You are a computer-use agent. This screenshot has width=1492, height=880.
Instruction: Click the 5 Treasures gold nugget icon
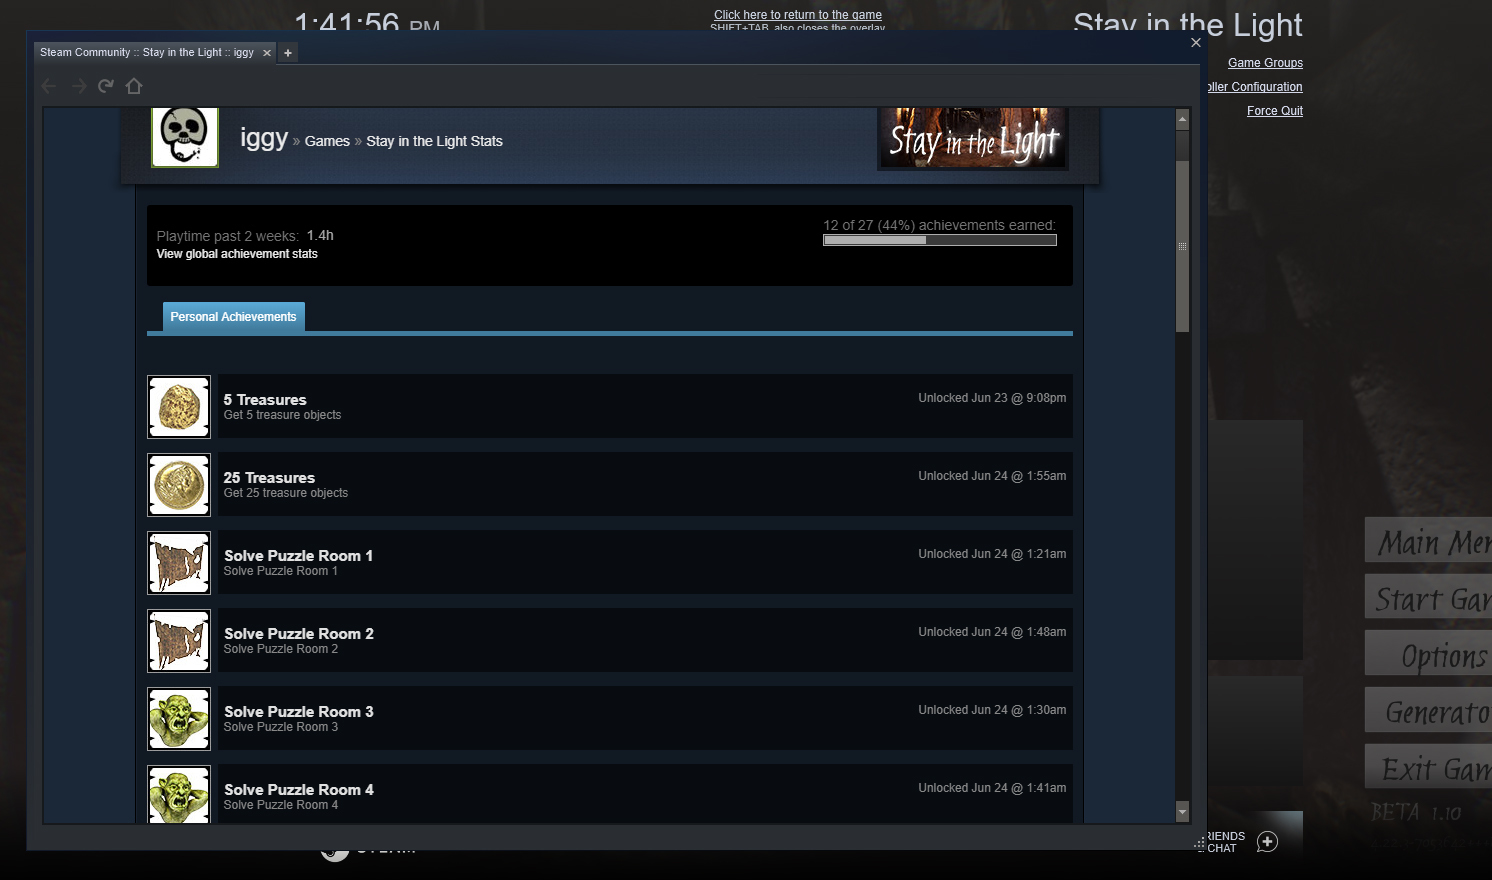click(179, 407)
